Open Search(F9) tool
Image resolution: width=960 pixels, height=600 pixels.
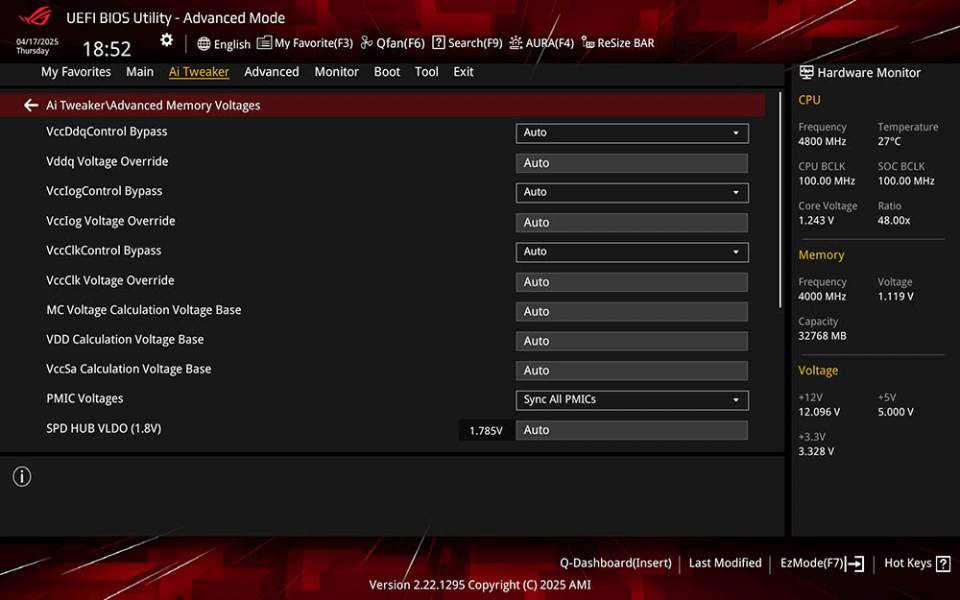[x=467, y=43]
